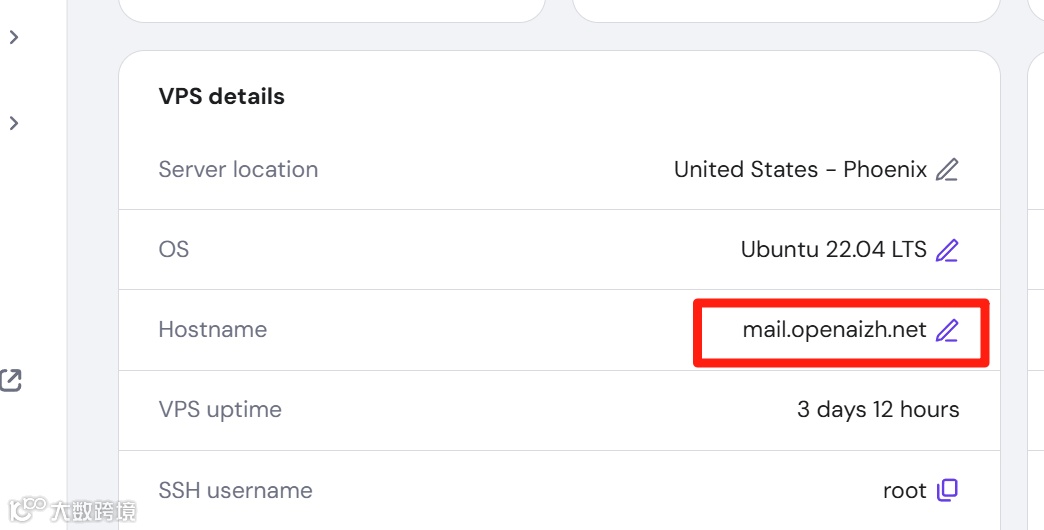Click the VPS uptime label
The height and width of the screenshot is (530, 1044).
220,410
